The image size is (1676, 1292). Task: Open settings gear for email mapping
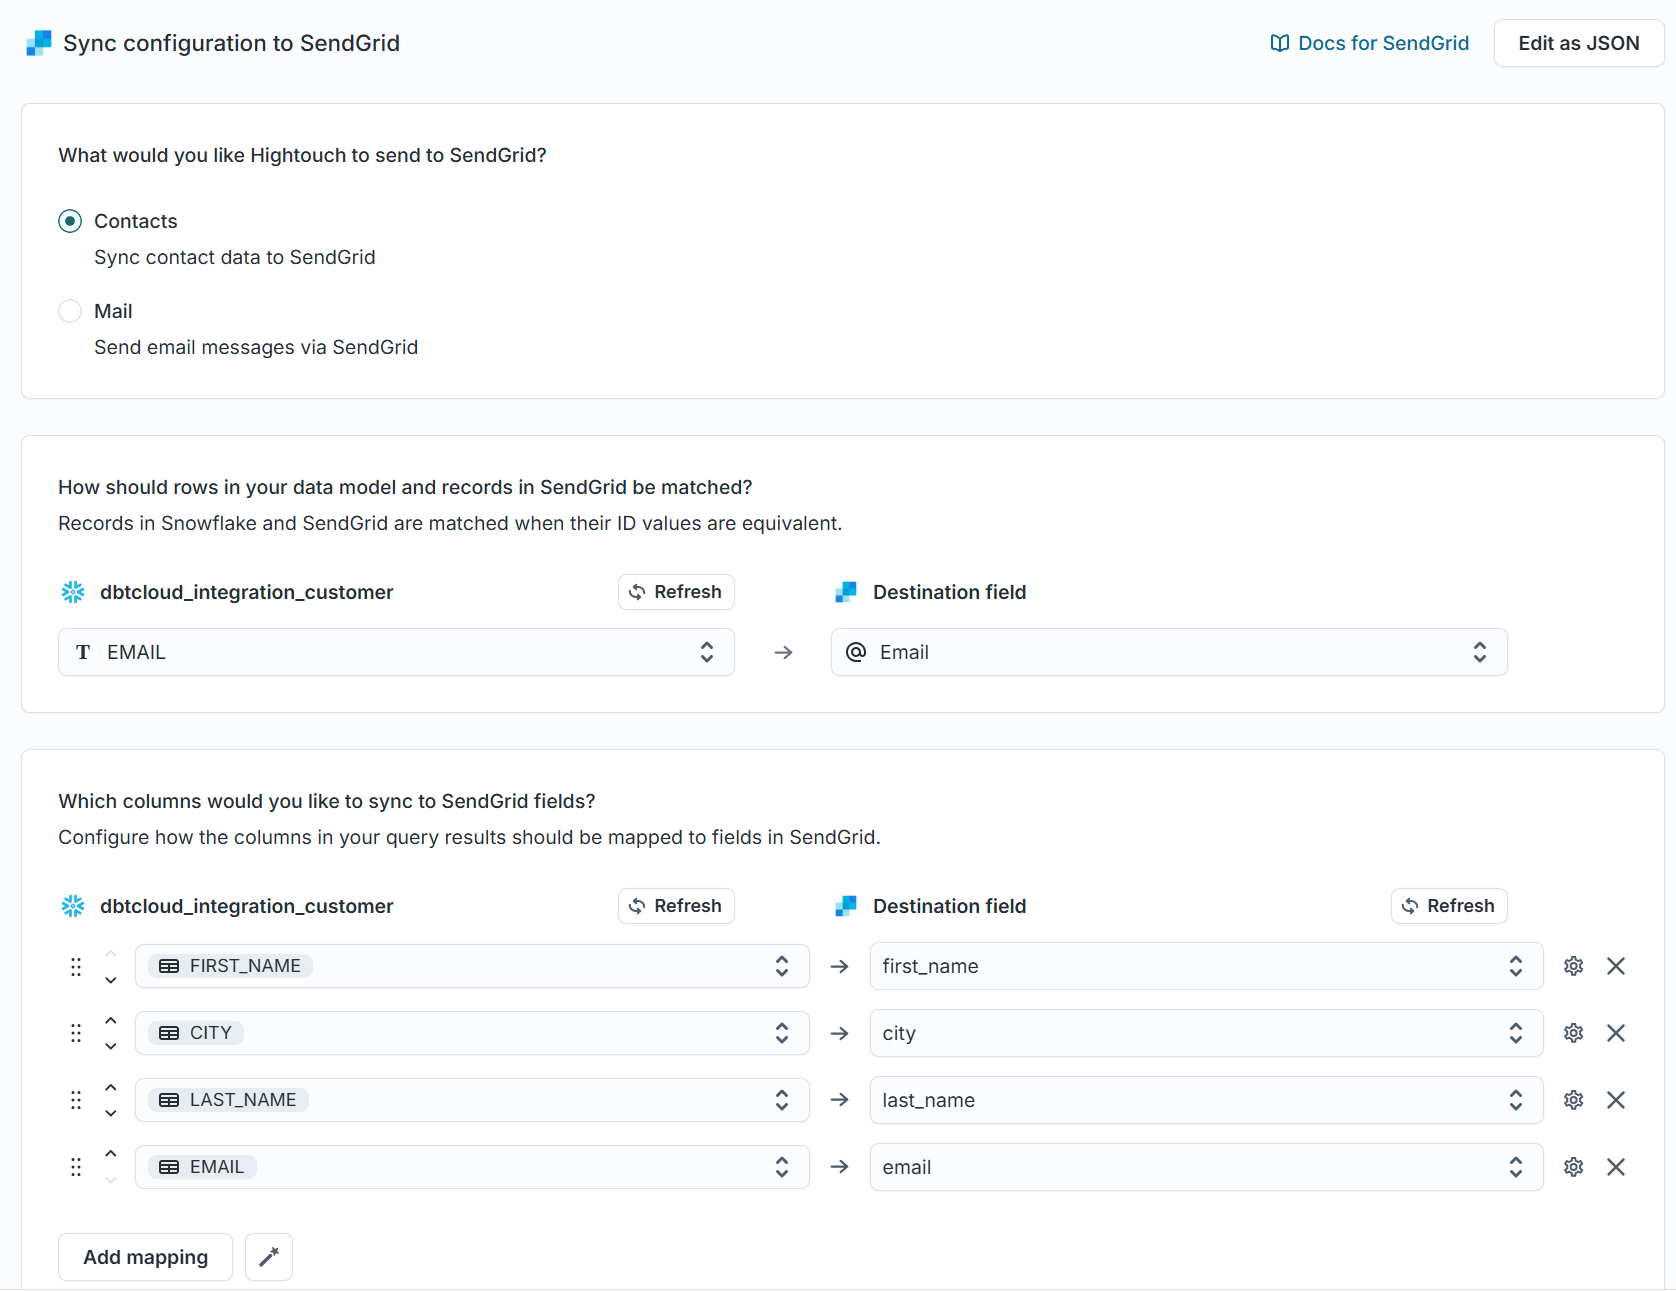click(1574, 1167)
